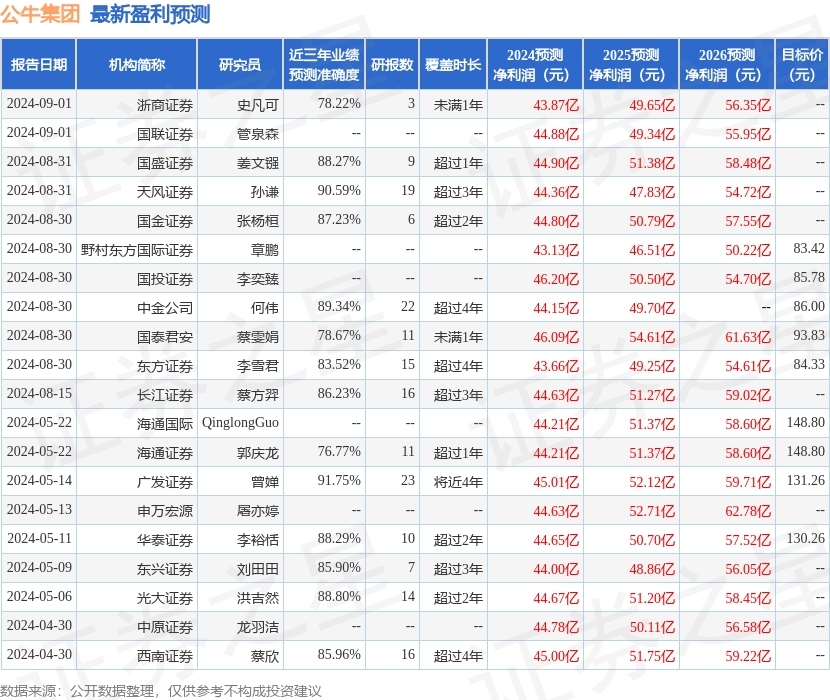The image size is (830, 700).
Task: Click the 研究员 column header
Action: click(240, 65)
